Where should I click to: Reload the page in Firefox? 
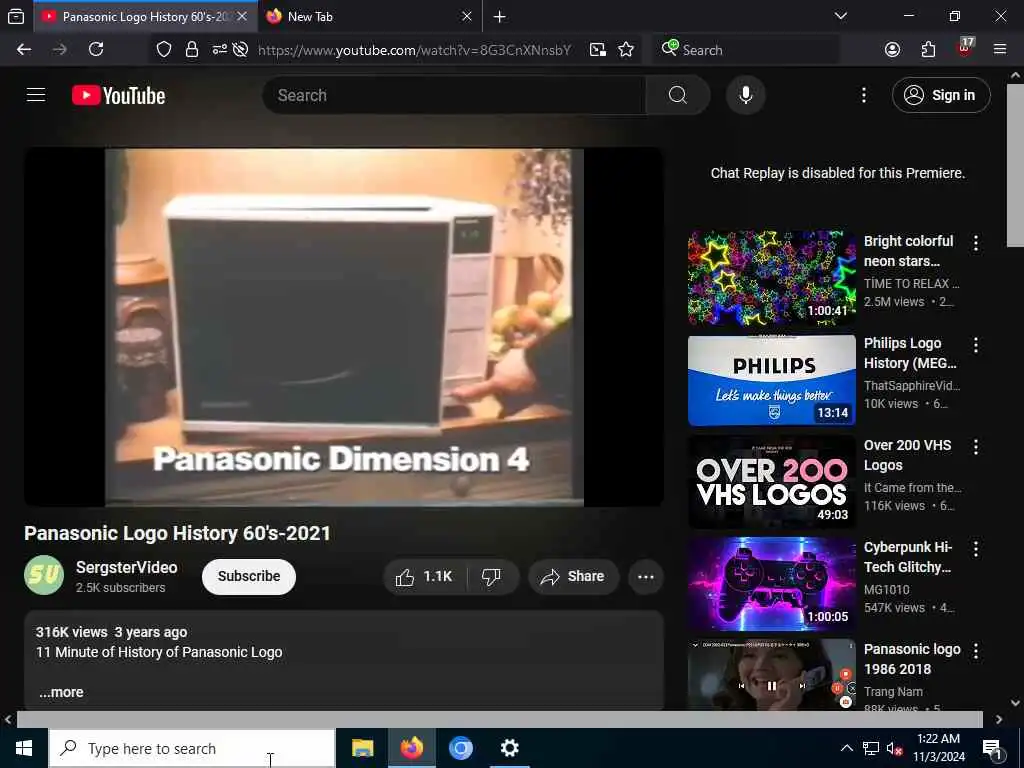tap(96, 50)
